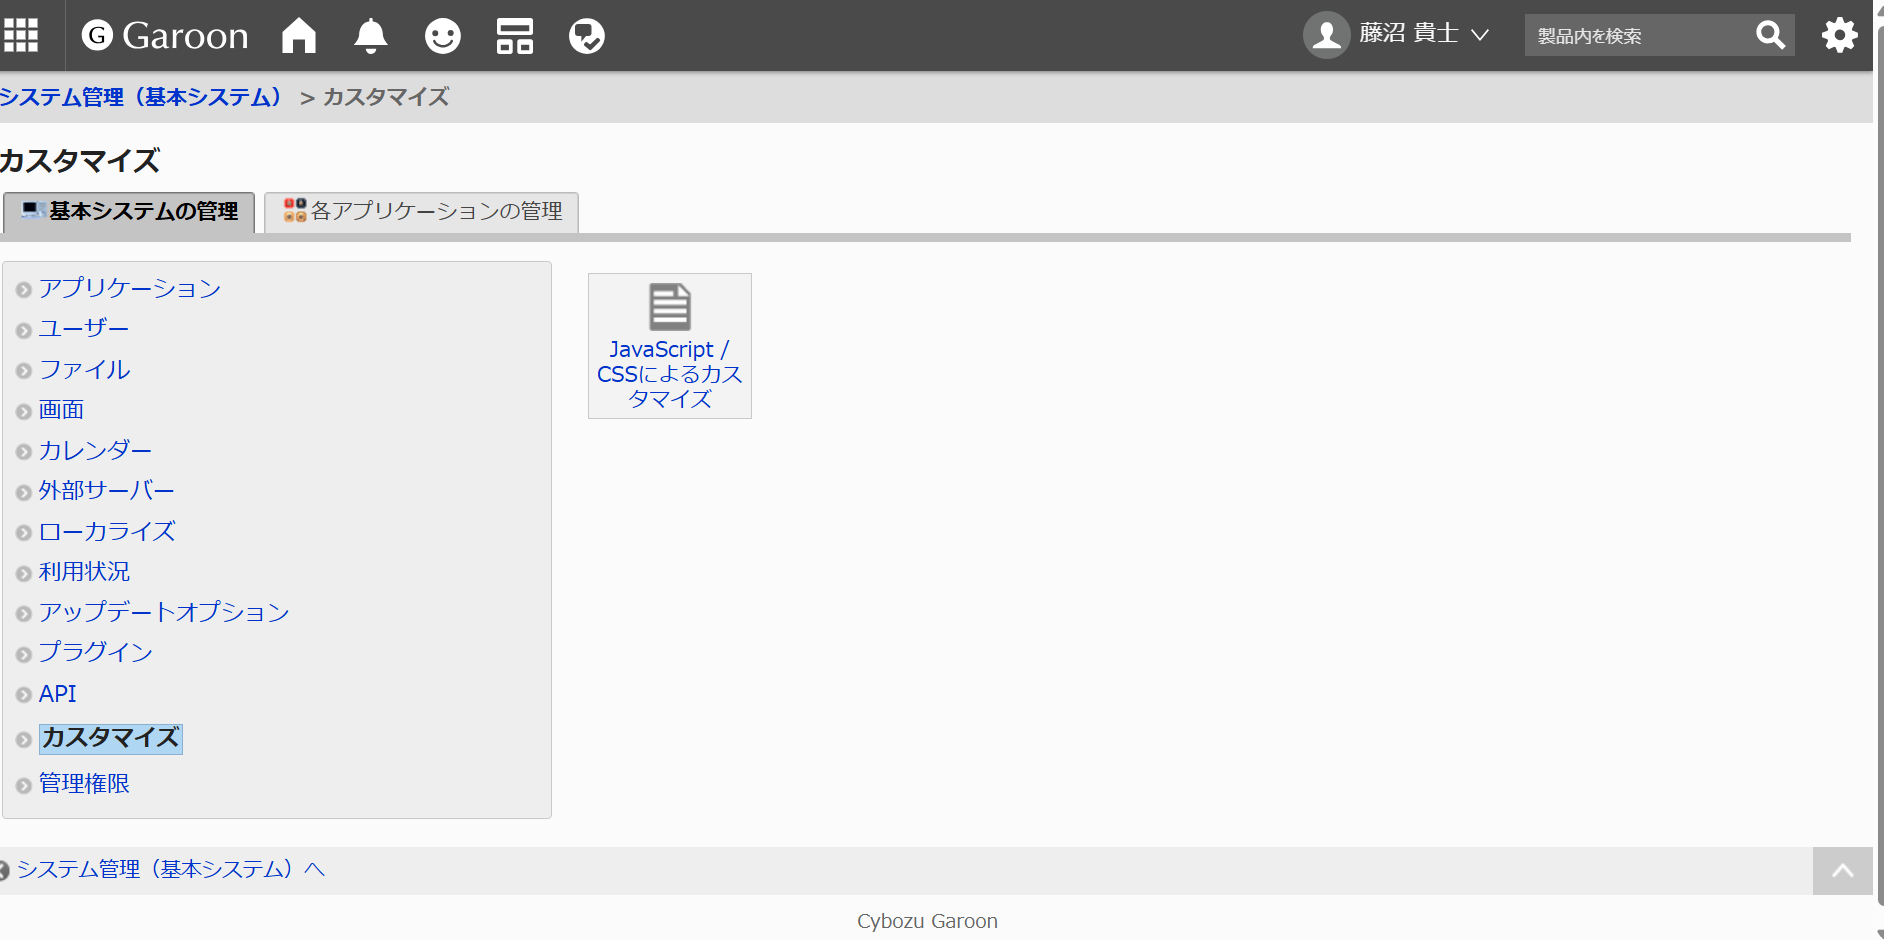Click the arrow bullet beside ユーザー
The width and height of the screenshot is (1884, 940).
pos(24,331)
